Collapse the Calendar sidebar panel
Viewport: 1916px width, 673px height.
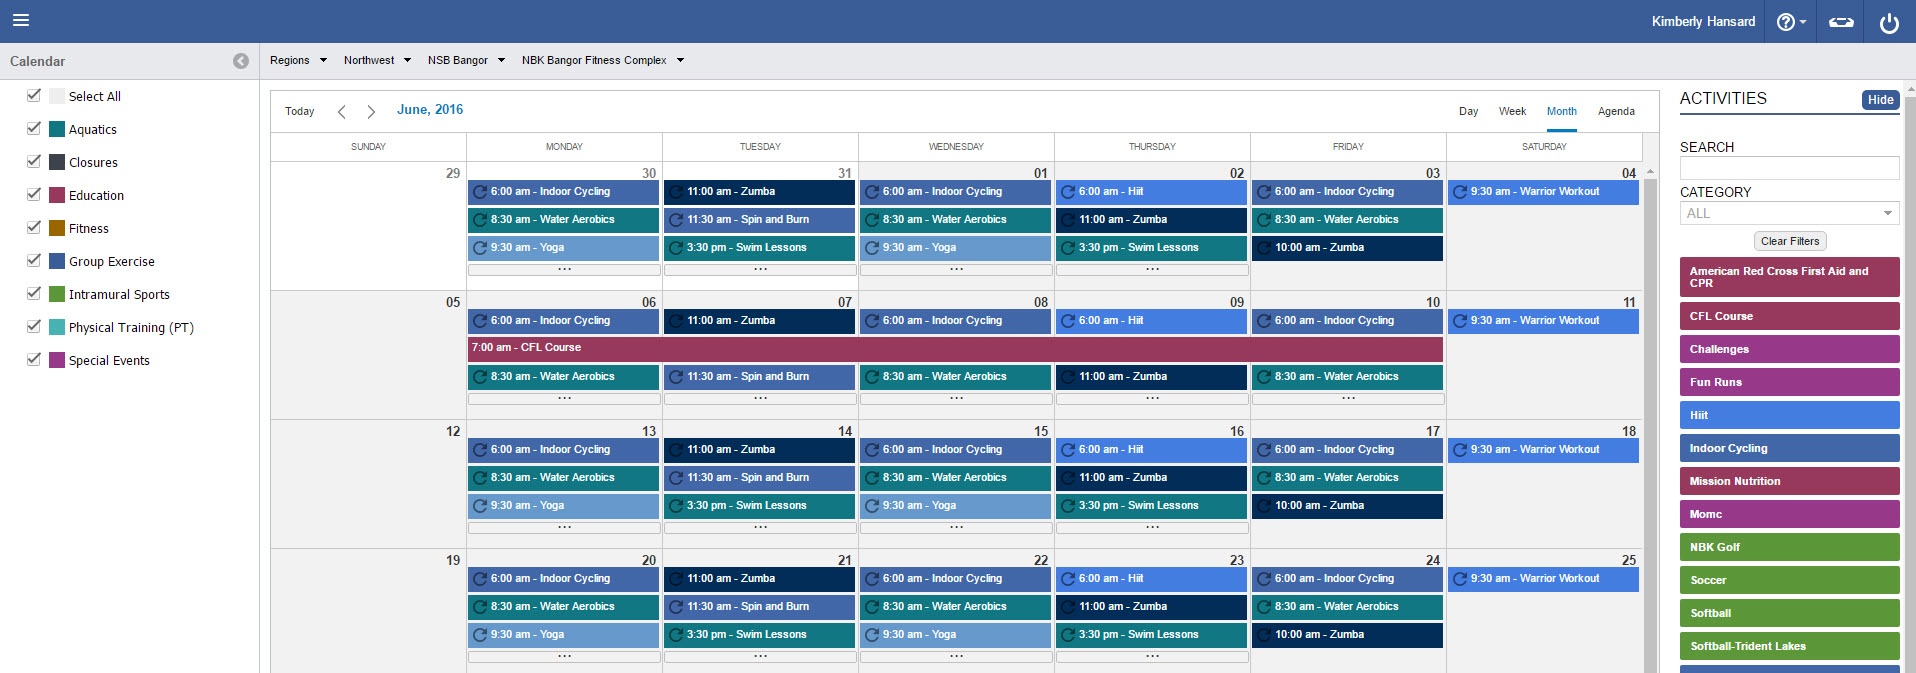coord(241,61)
